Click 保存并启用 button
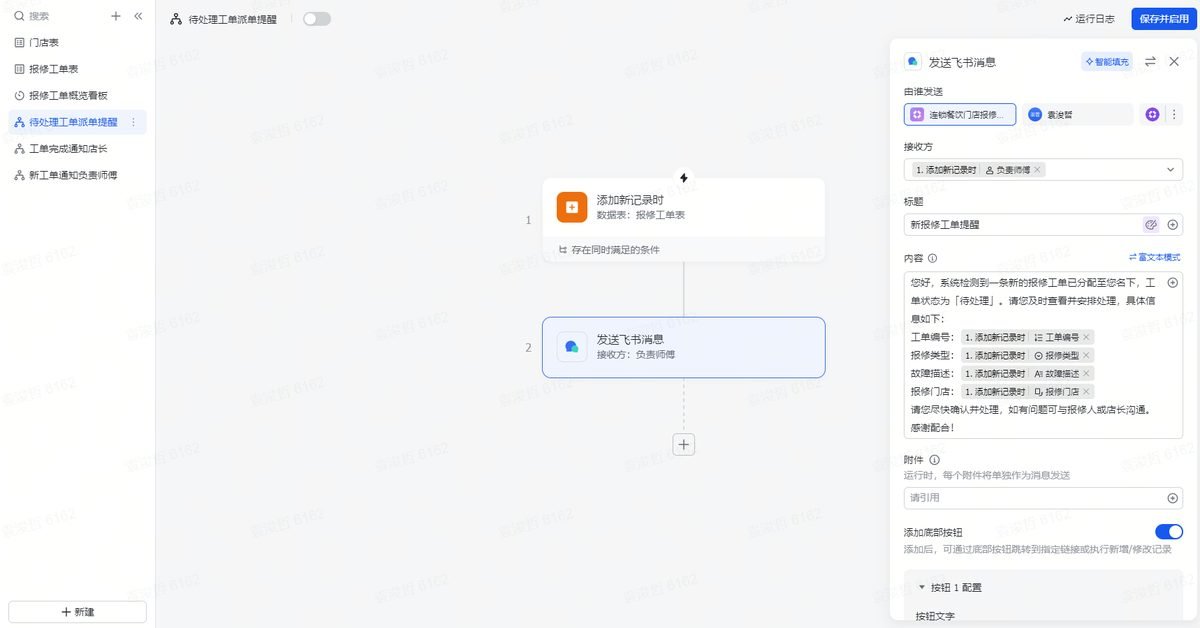 [1164, 19]
